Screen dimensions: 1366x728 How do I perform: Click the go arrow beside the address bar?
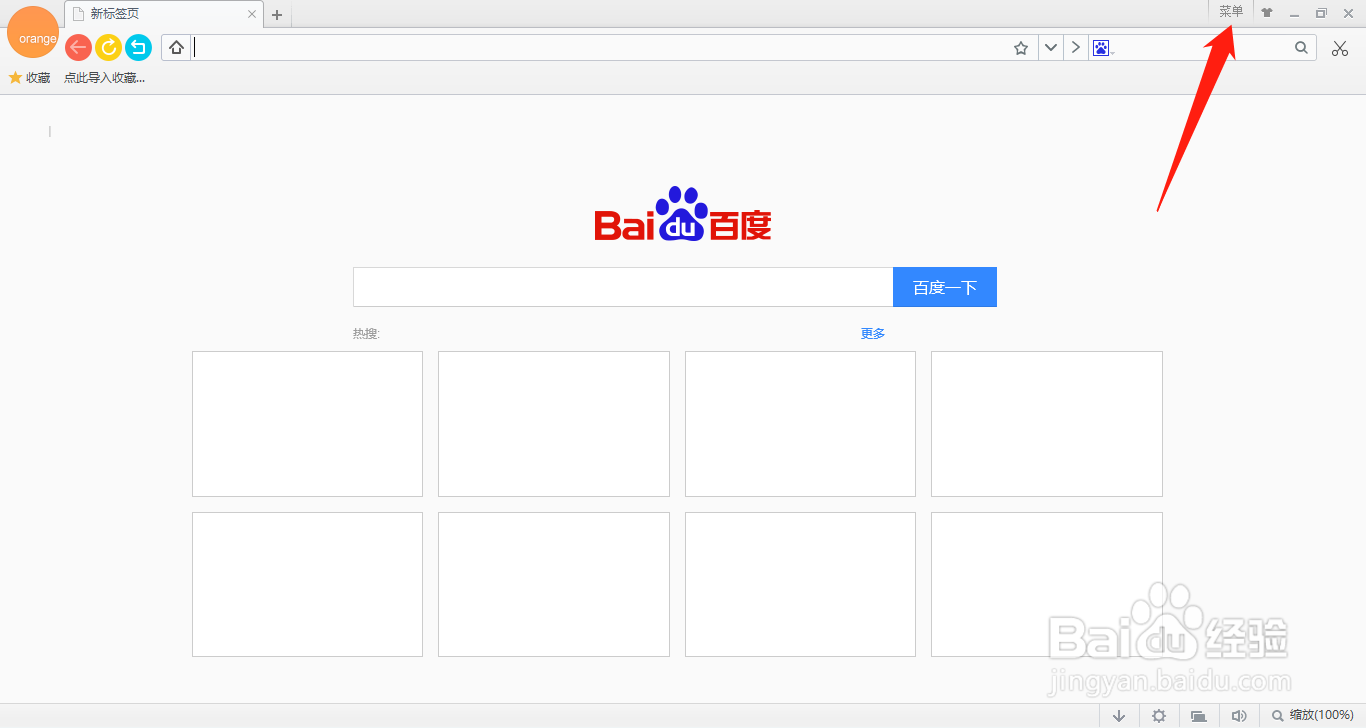1075,48
